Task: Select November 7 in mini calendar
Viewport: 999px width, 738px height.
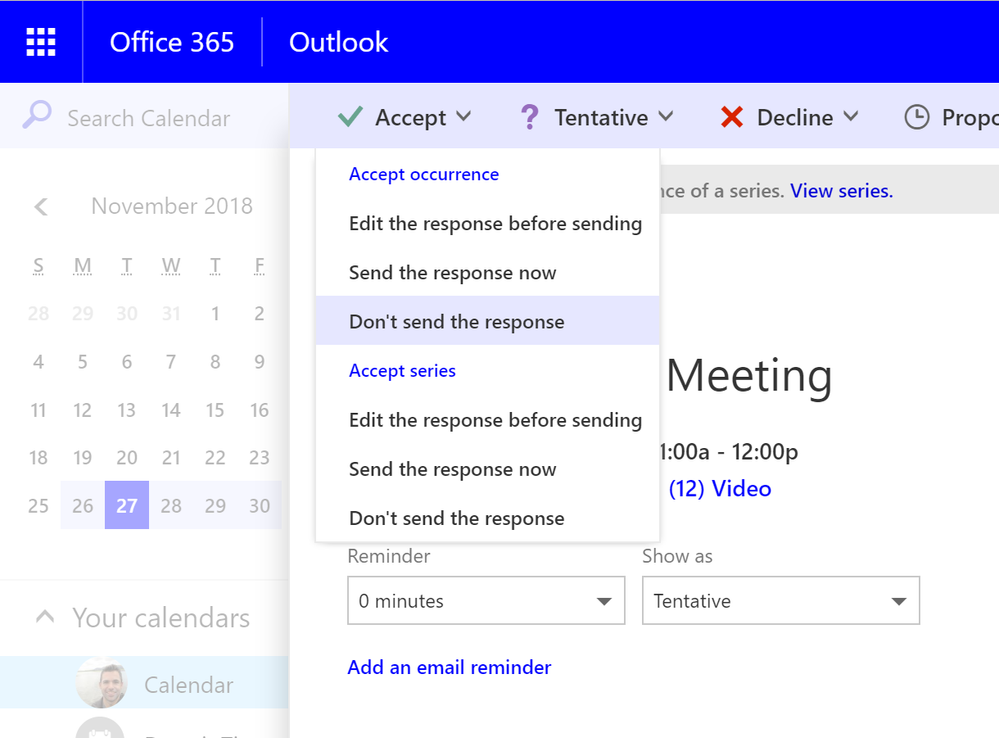Action: (171, 362)
